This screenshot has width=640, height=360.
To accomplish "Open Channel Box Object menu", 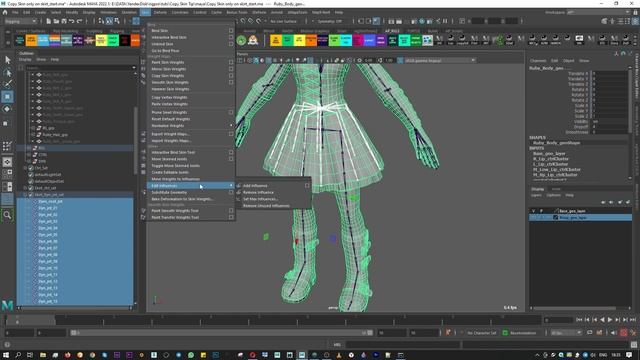I will 569,61.
